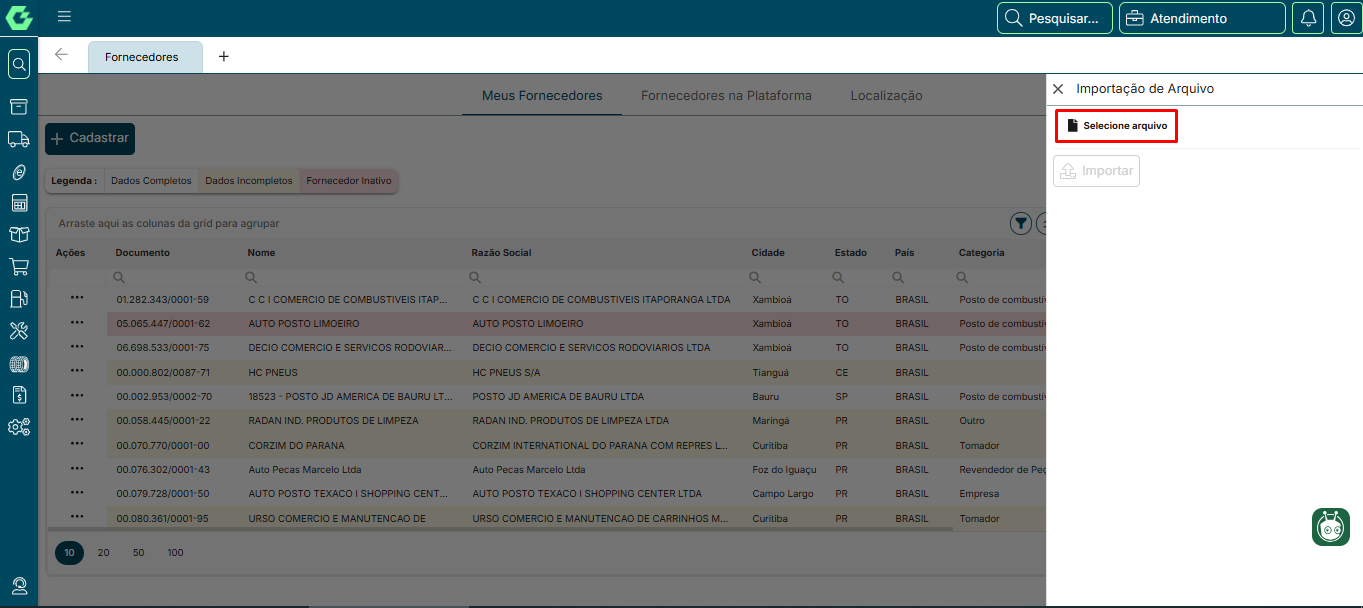The image size is (1363, 608).
Task: Switch to Localização tab
Action: [886, 96]
